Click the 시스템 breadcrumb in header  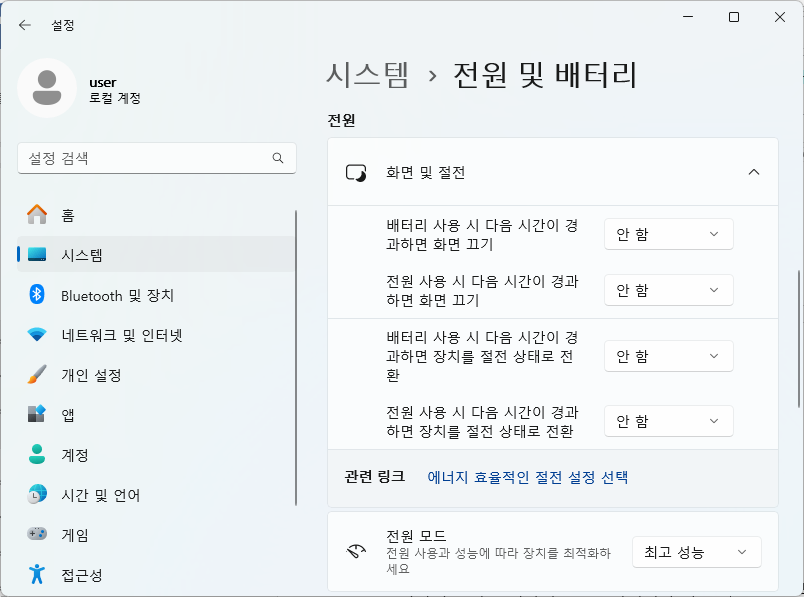[367, 75]
